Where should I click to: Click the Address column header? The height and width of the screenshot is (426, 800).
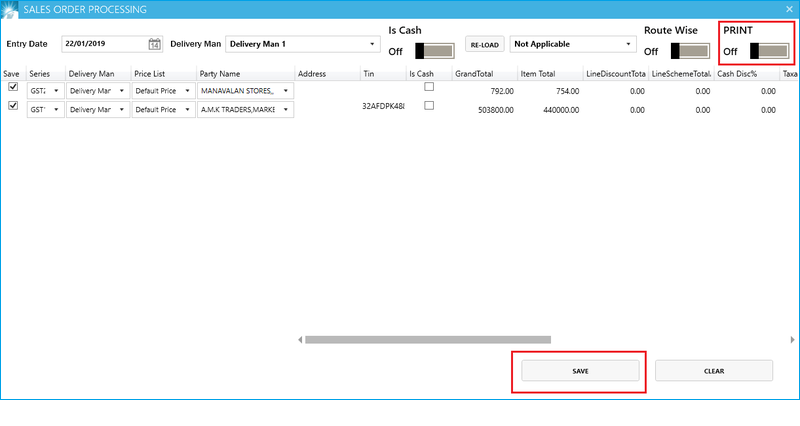(312, 74)
